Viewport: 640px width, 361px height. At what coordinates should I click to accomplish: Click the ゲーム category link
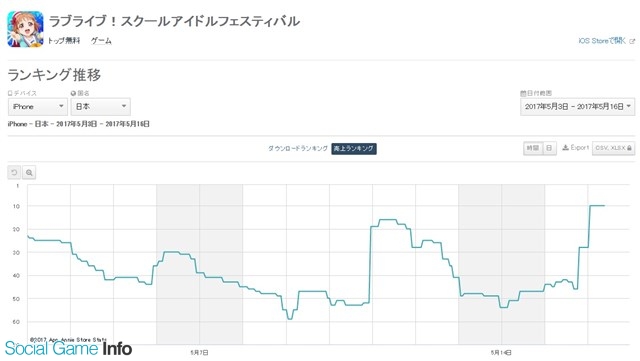coord(101,40)
